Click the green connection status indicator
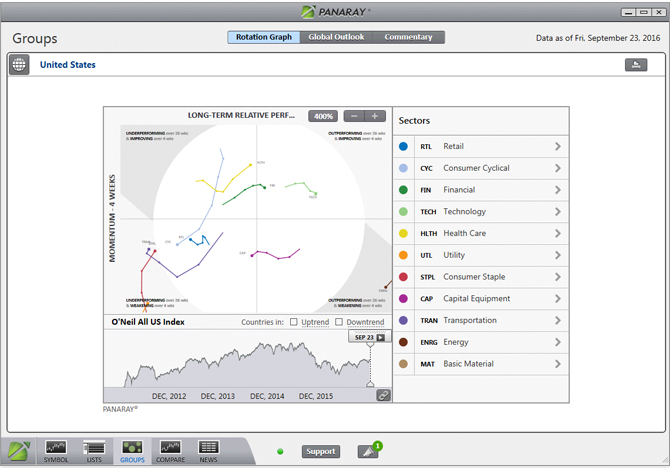The height and width of the screenshot is (468, 670). [x=280, y=451]
